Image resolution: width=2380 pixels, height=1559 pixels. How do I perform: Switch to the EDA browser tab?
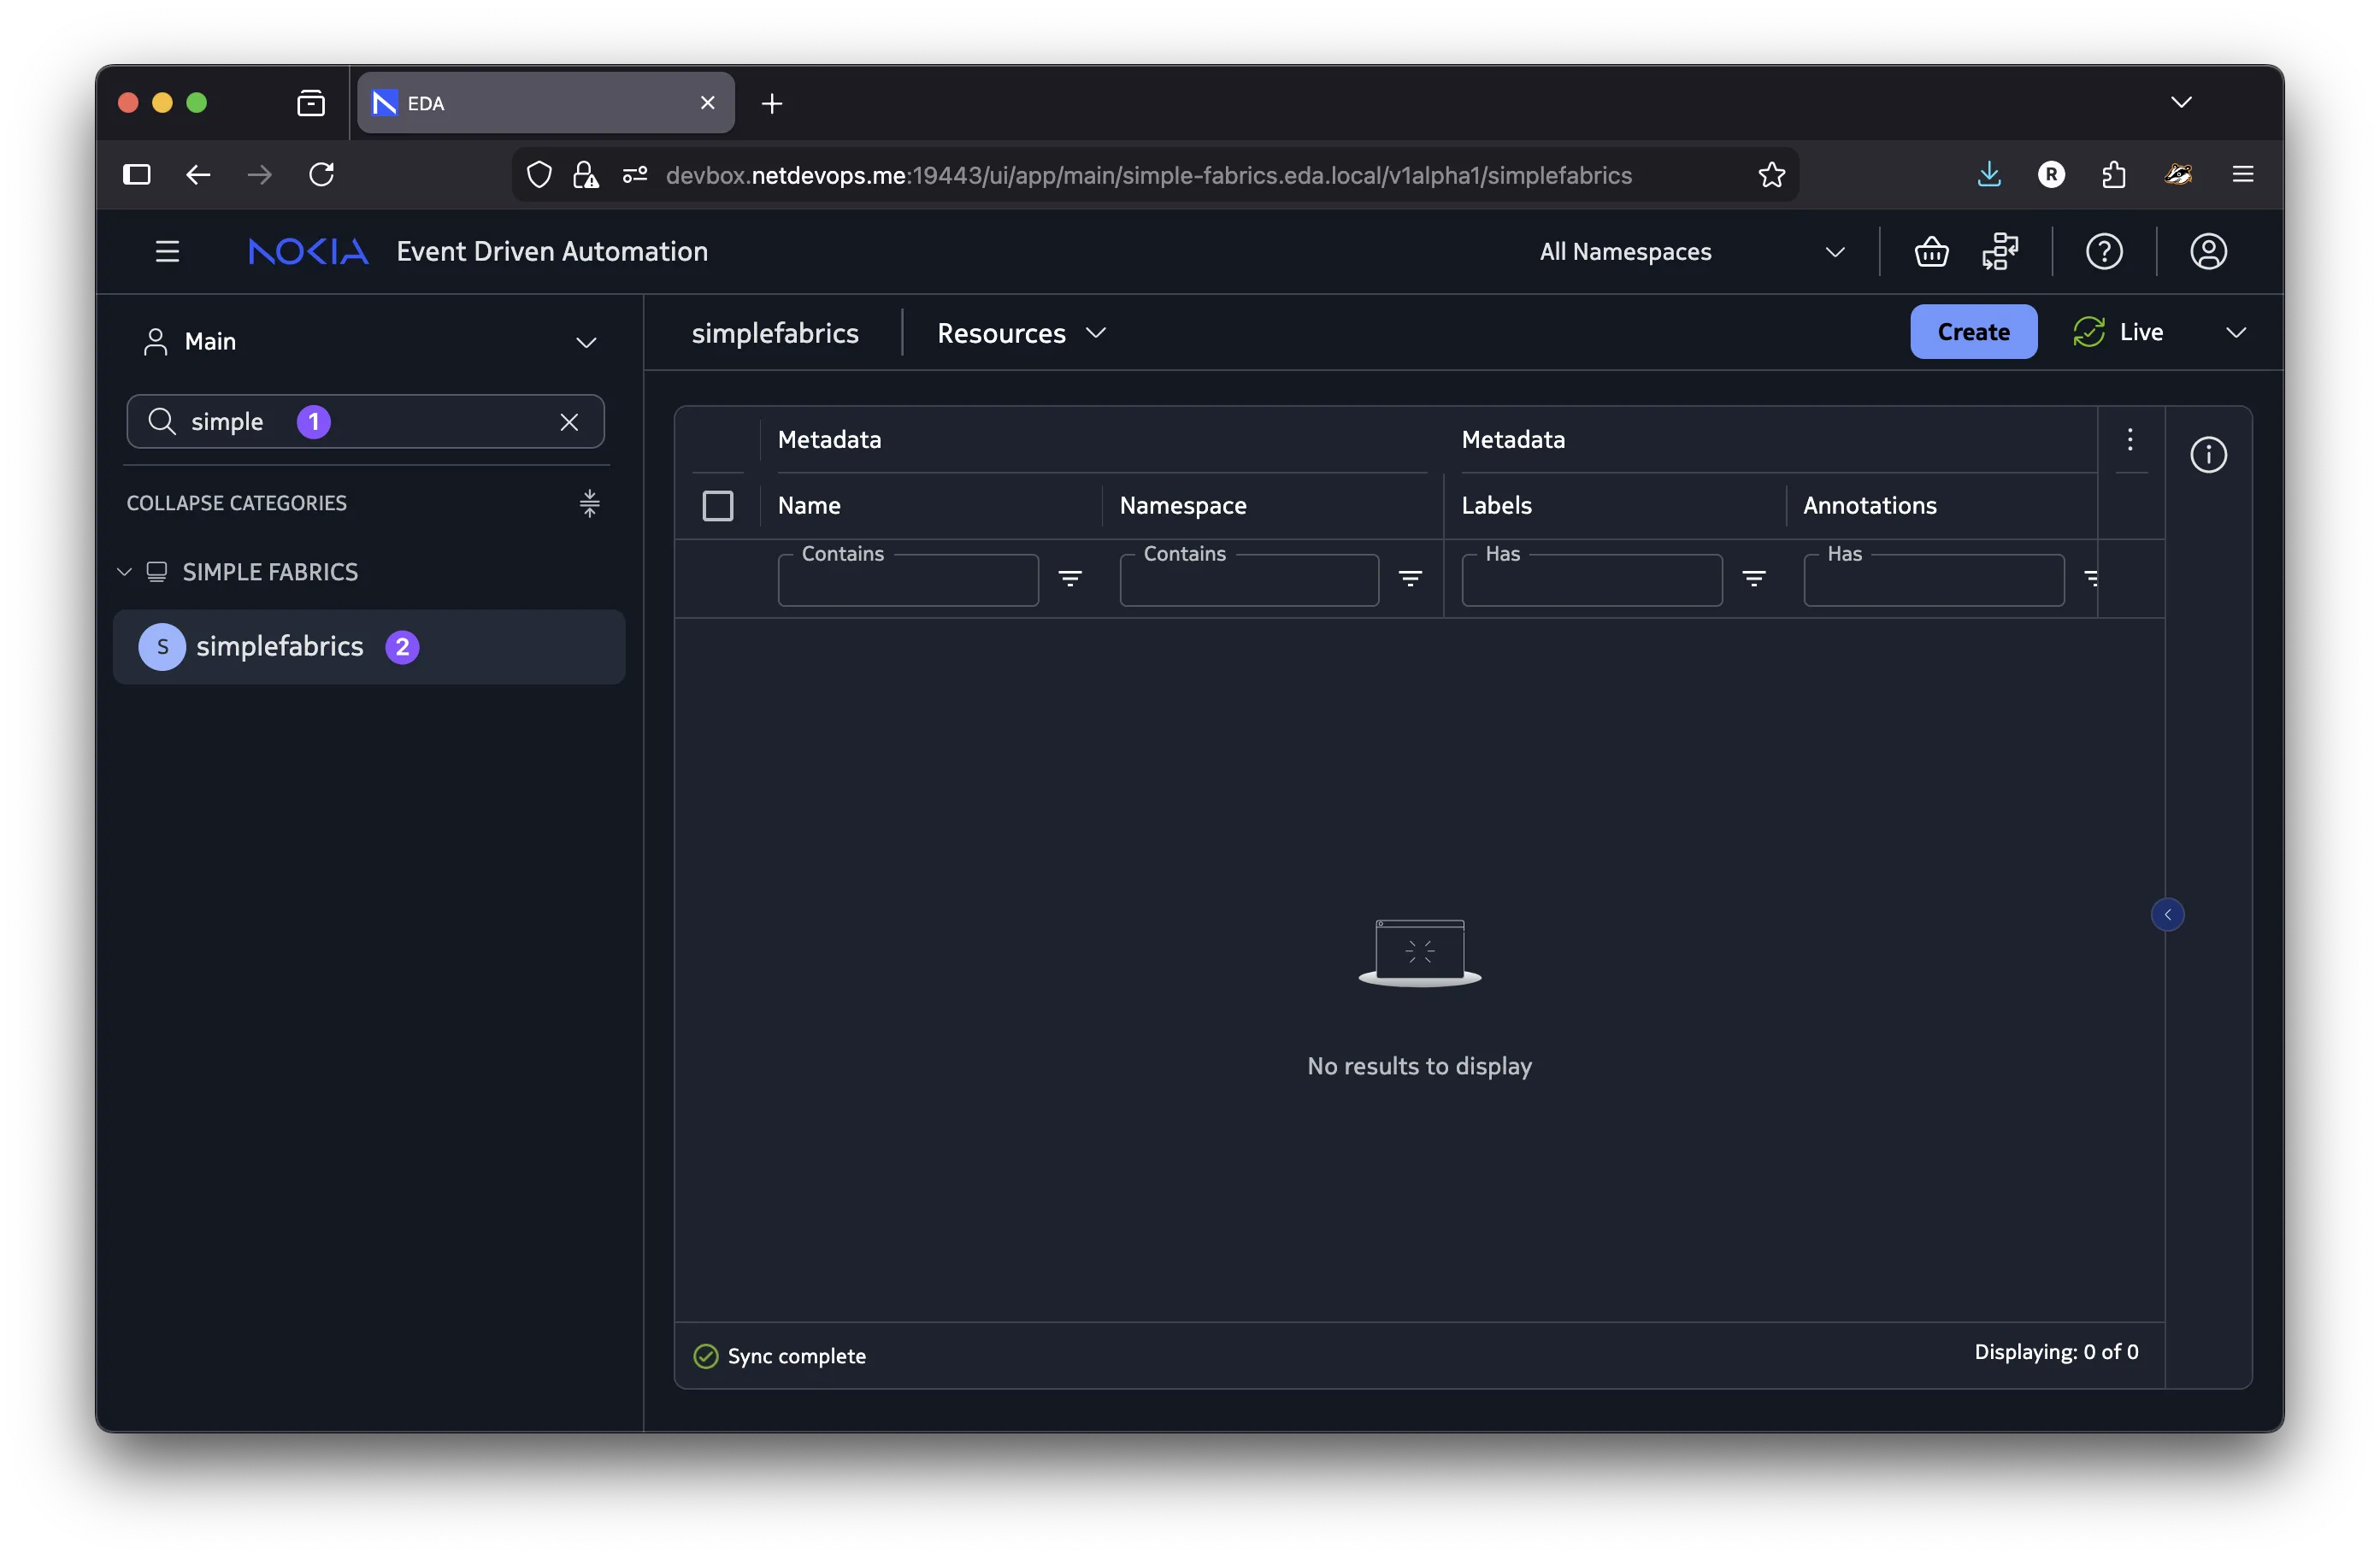tap(545, 103)
